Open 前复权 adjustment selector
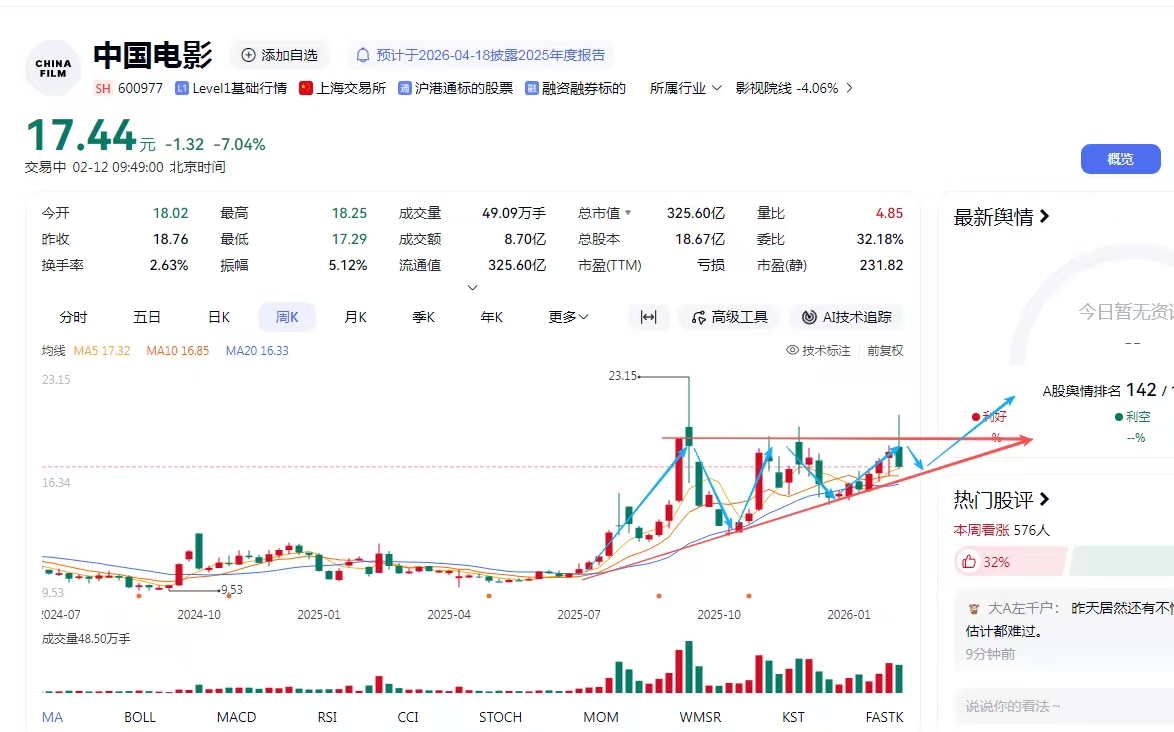The height and width of the screenshot is (732, 1174). coord(885,350)
